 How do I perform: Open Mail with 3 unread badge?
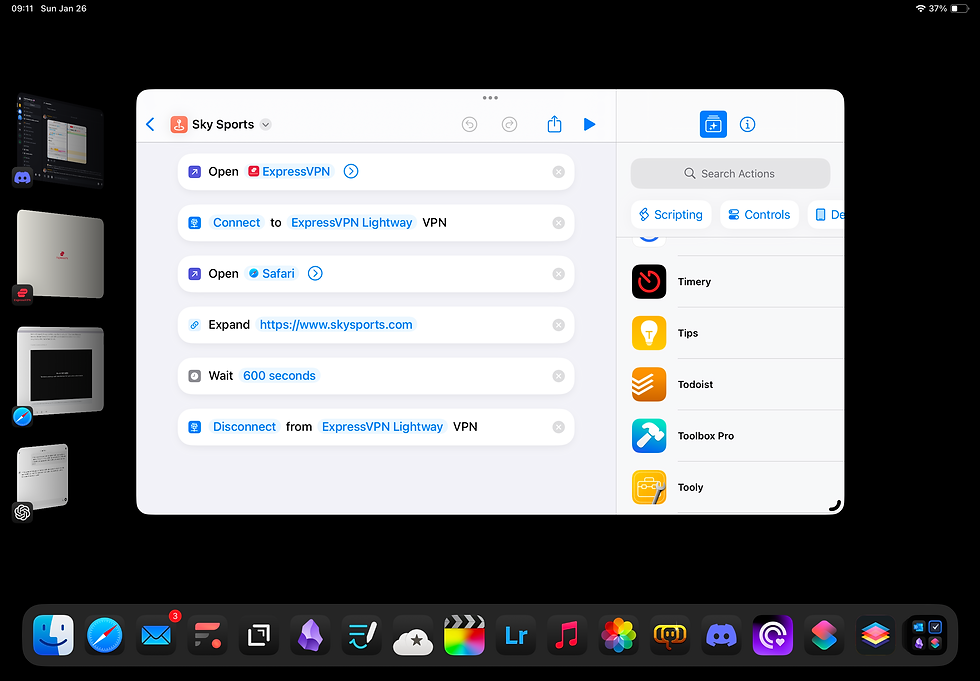(156, 635)
